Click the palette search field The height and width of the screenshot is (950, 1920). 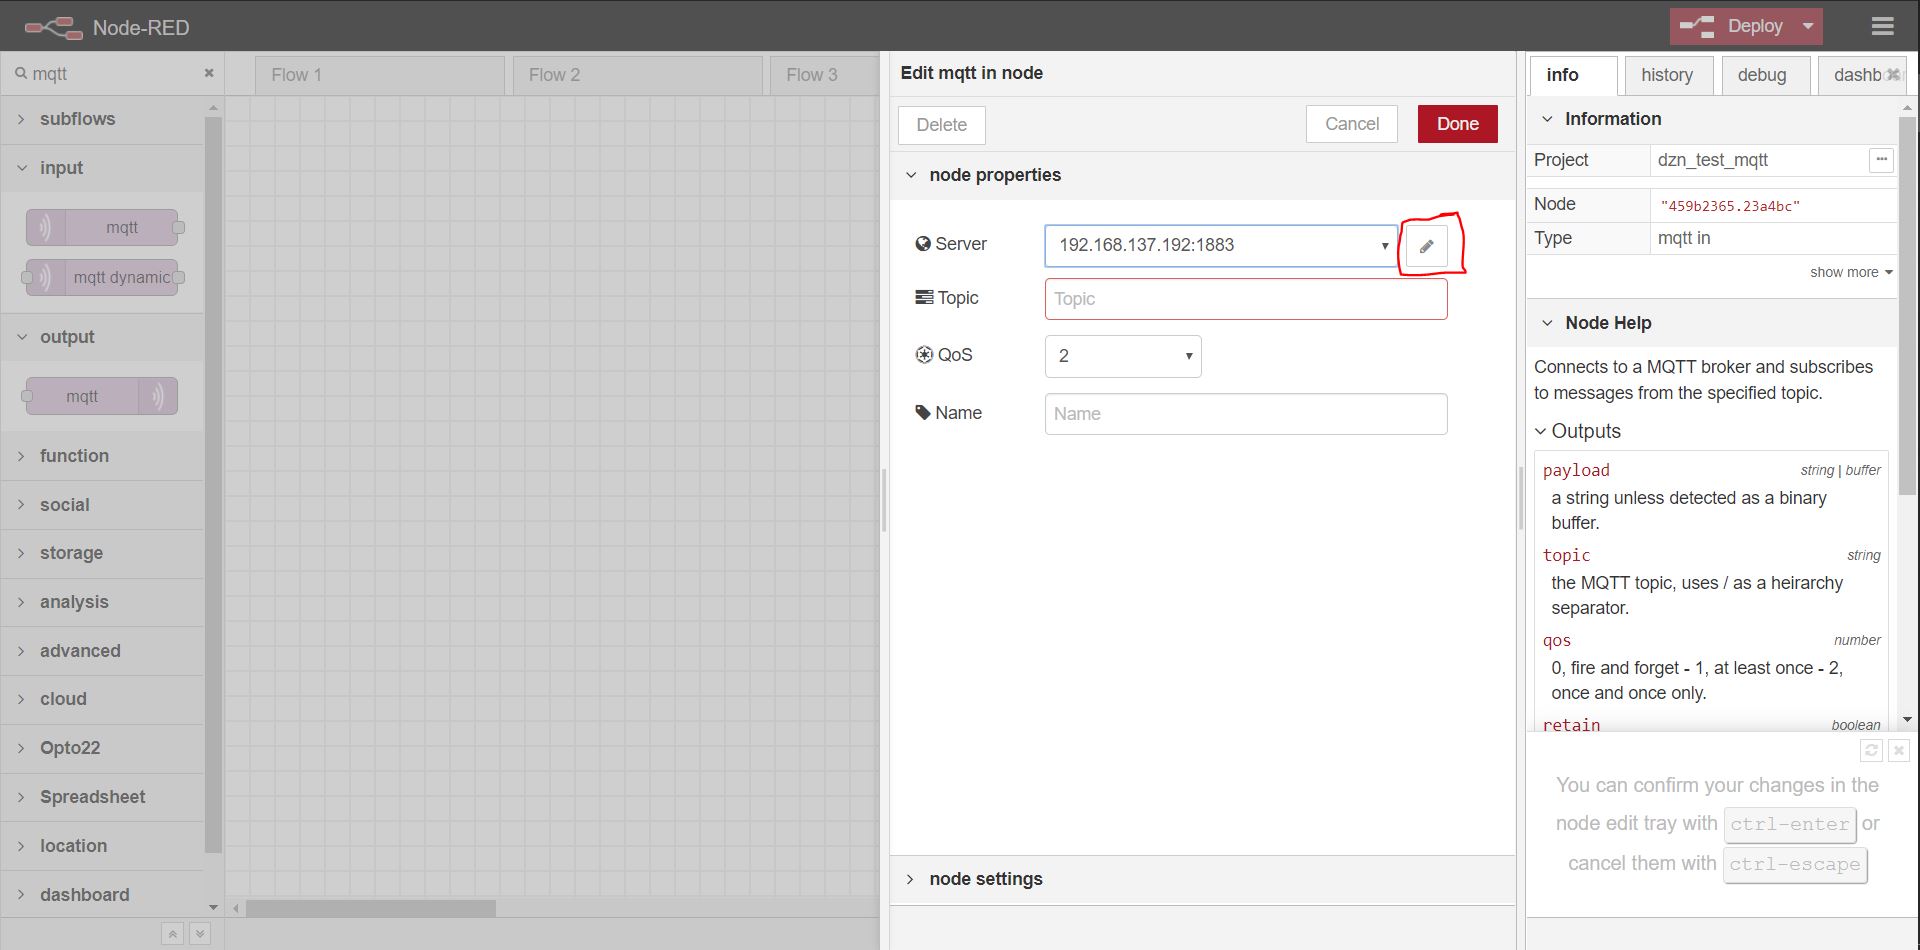click(x=113, y=74)
